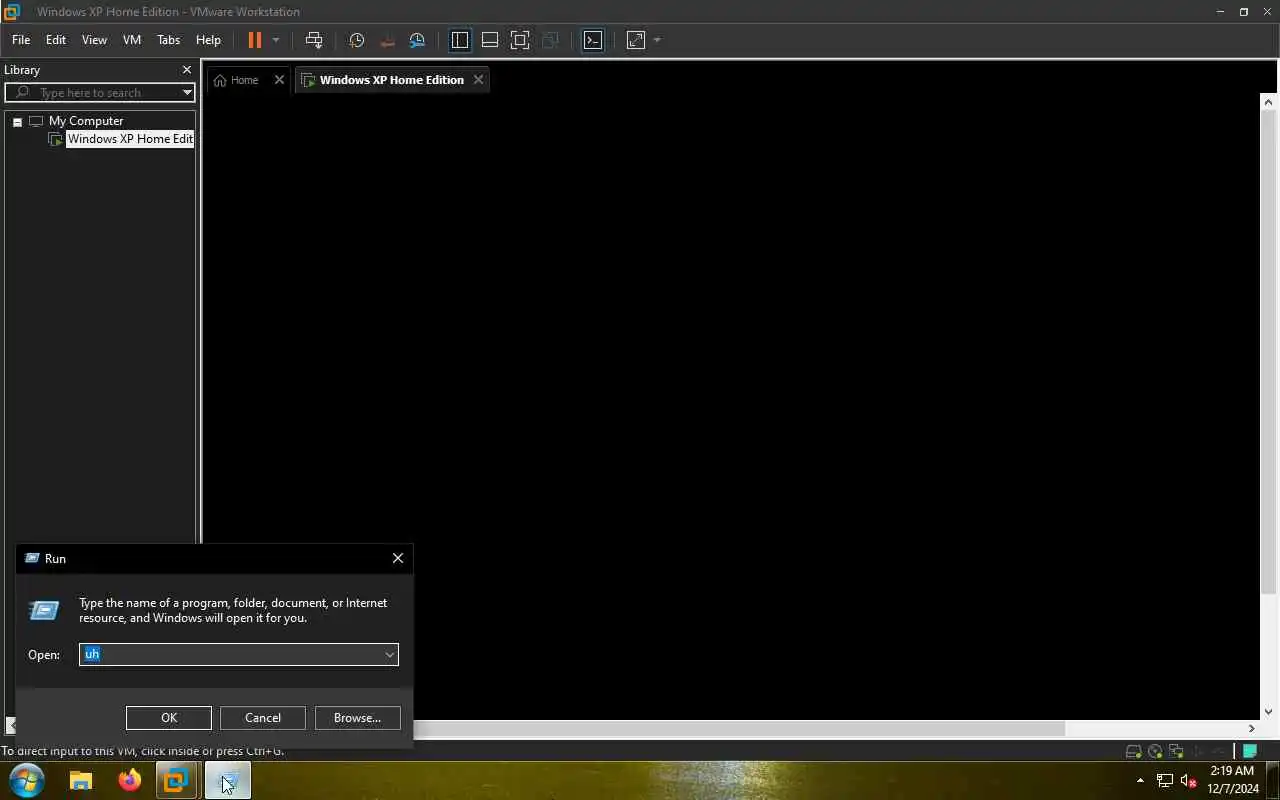Click the Browse... button
1280x800 pixels.
(x=357, y=718)
